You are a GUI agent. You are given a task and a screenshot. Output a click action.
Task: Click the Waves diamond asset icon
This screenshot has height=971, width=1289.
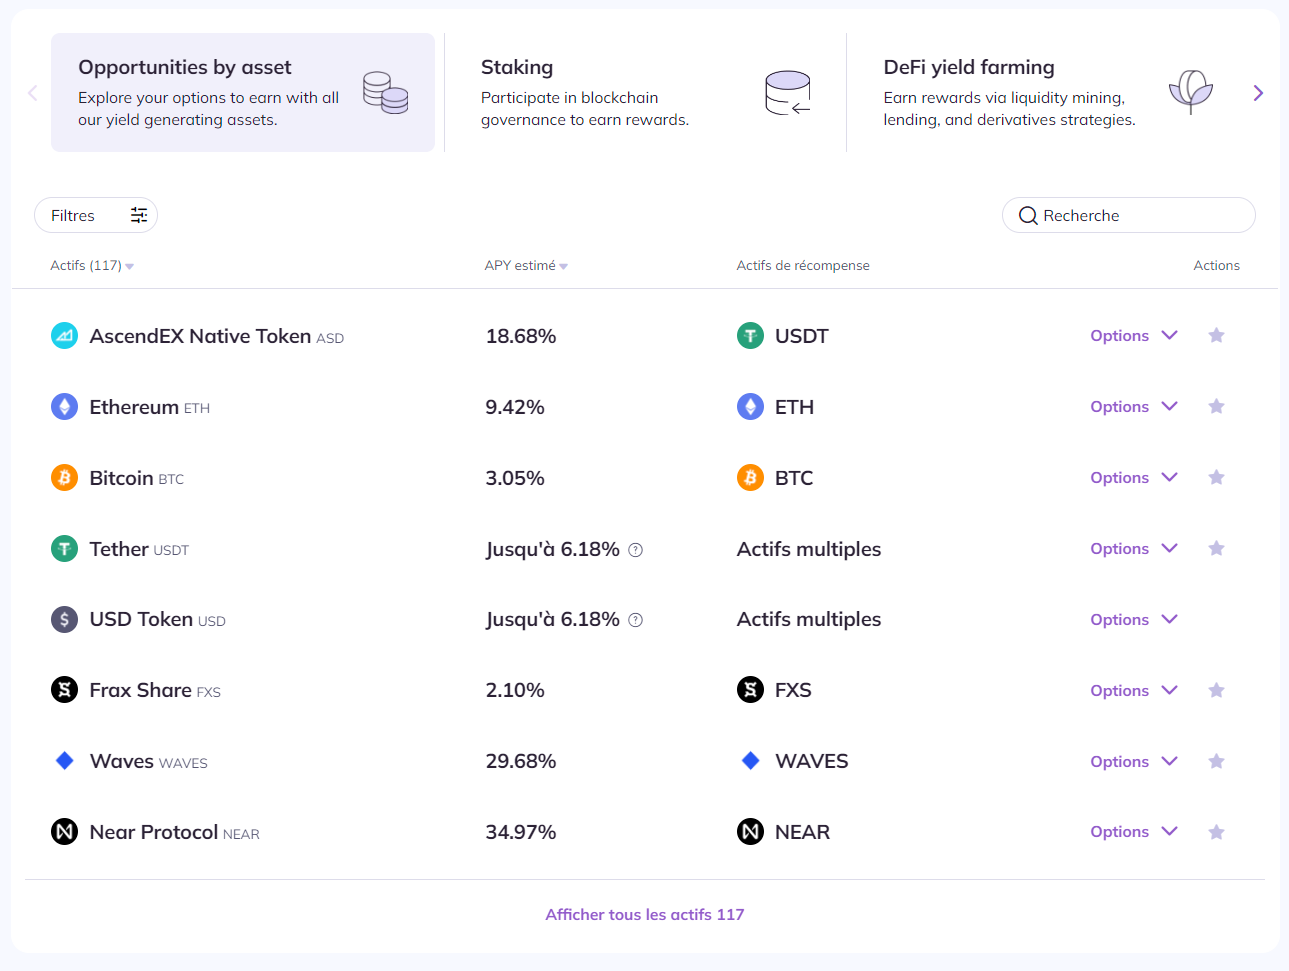pyautogui.click(x=64, y=761)
